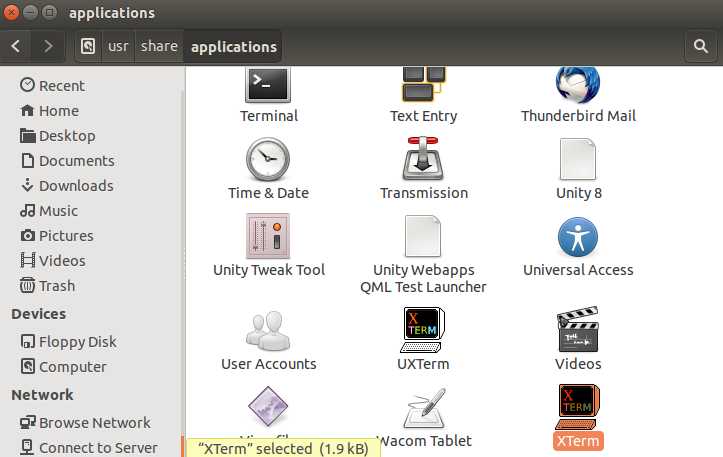
Task: Click the root drive icon in path bar
Action: [x=88, y=46]
